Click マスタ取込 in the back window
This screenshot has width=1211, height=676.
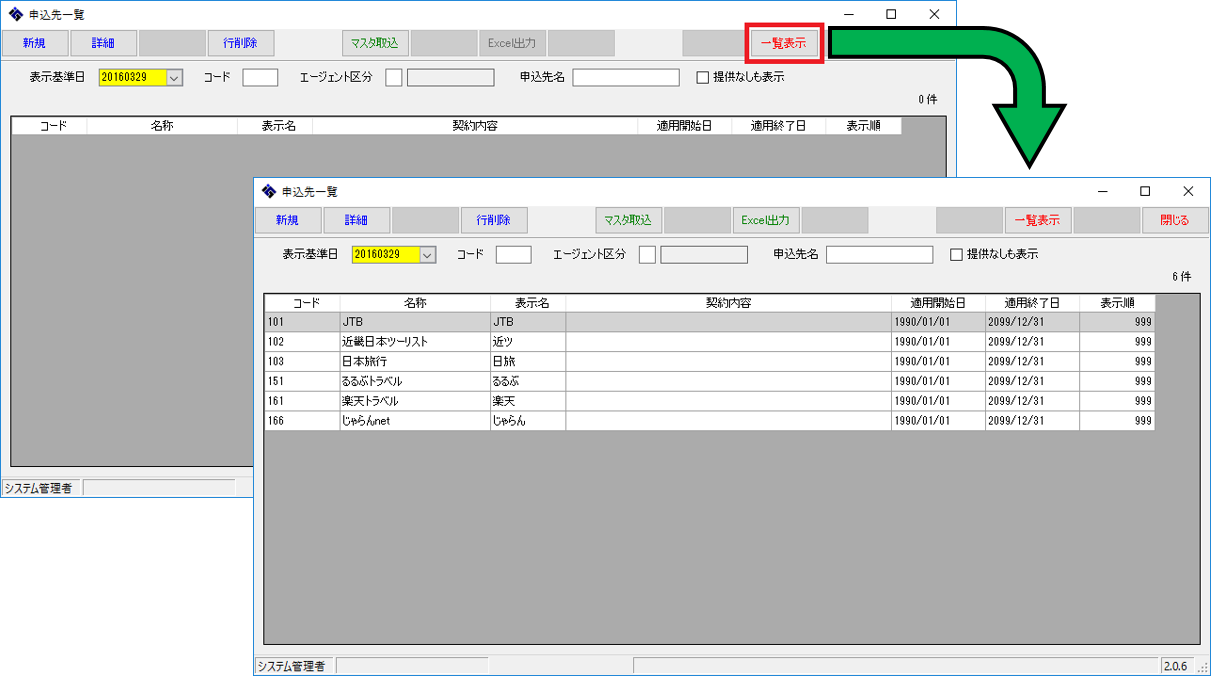[375, 43]
